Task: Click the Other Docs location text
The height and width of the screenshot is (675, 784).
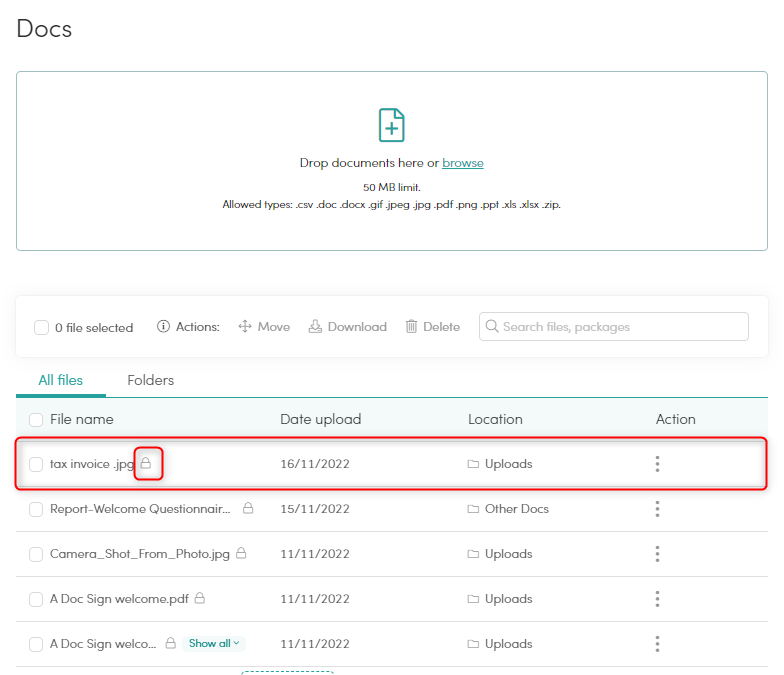Action: (x=516, y=509)
